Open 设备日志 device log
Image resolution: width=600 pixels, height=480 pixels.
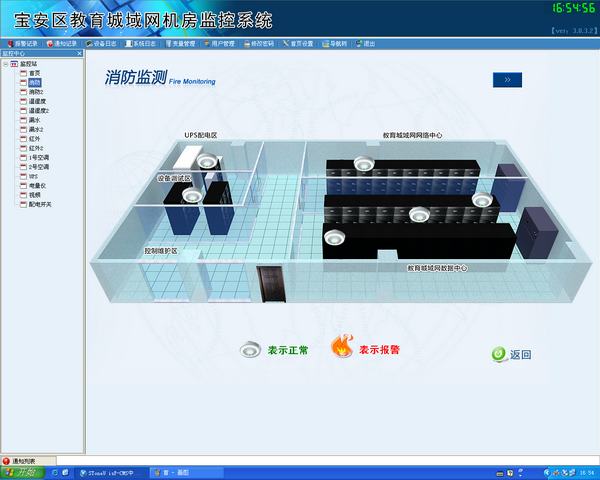point(102,44)
